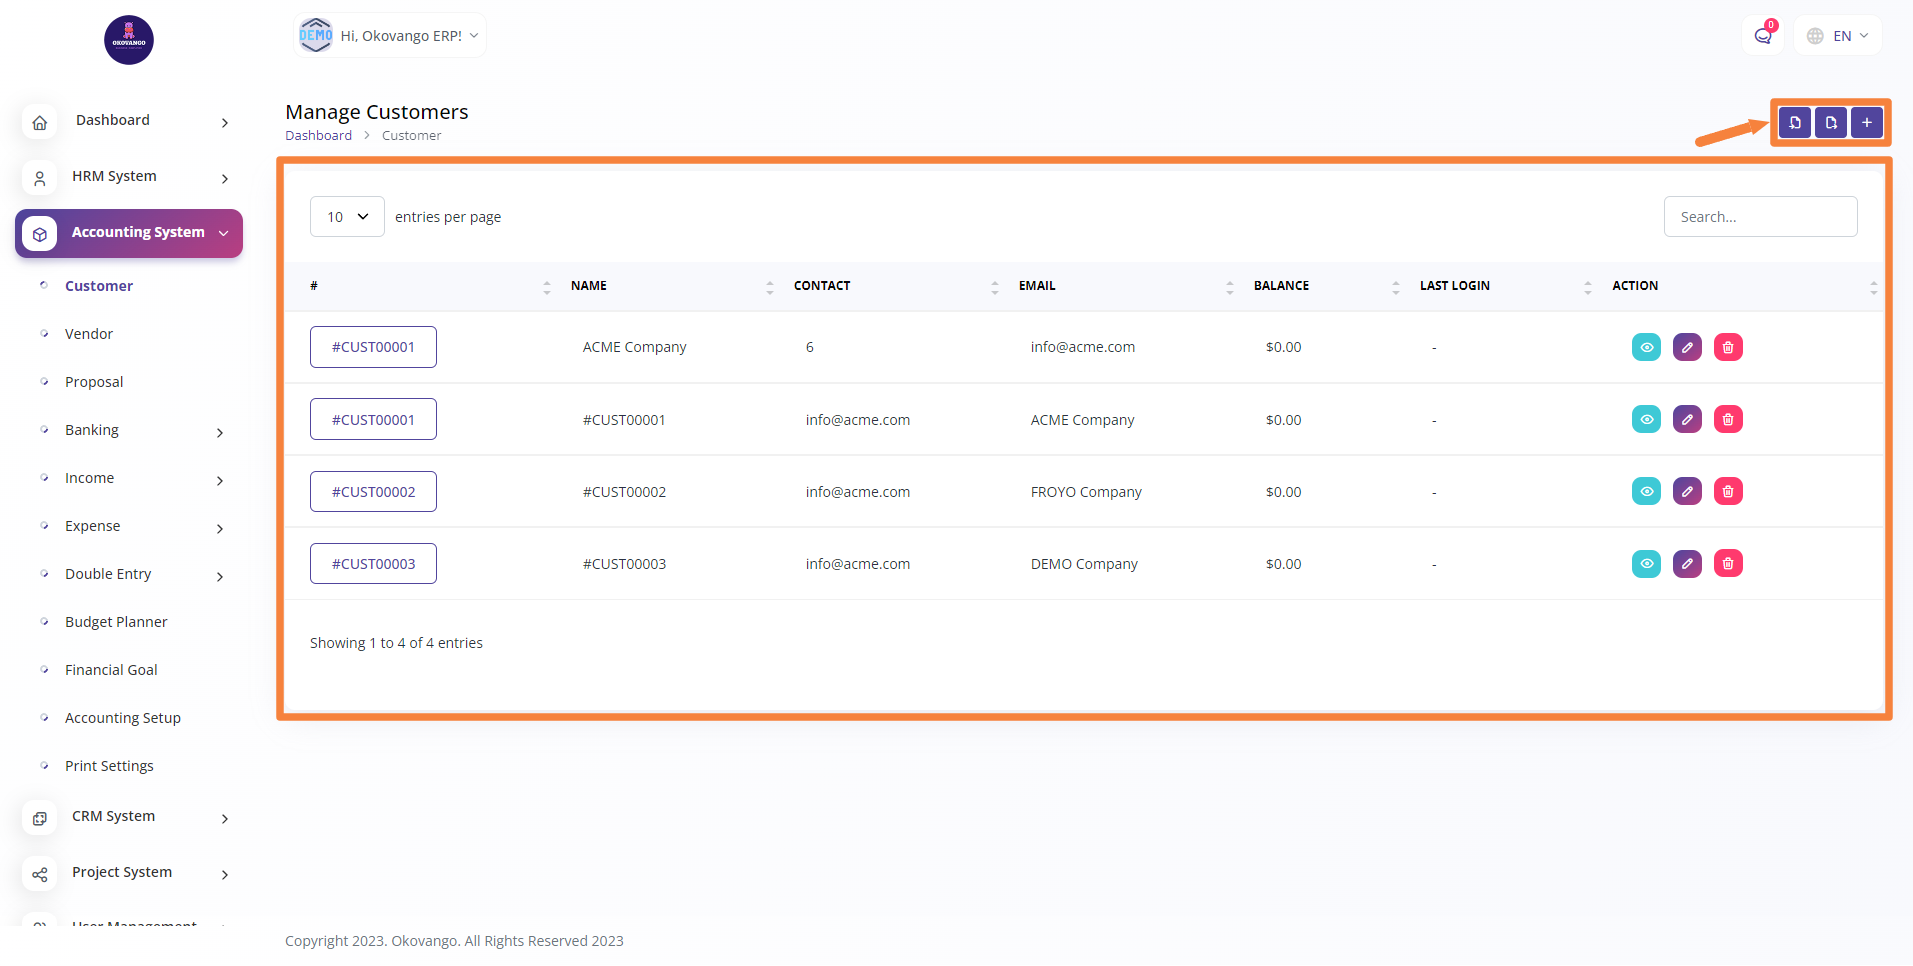Open the entries per page dropdown
This screenshot has height=966, width=1913.
[x=347, y=217]
